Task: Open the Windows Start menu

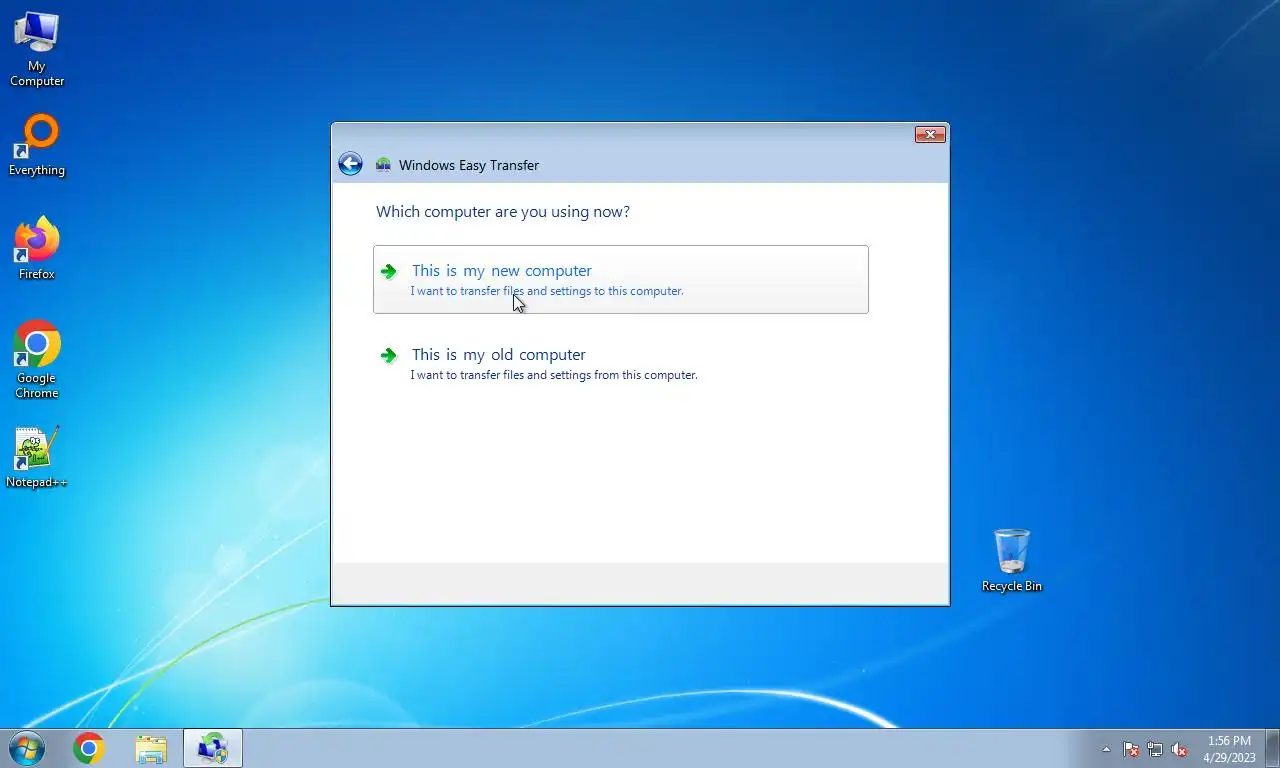Action: click(26, 748)
